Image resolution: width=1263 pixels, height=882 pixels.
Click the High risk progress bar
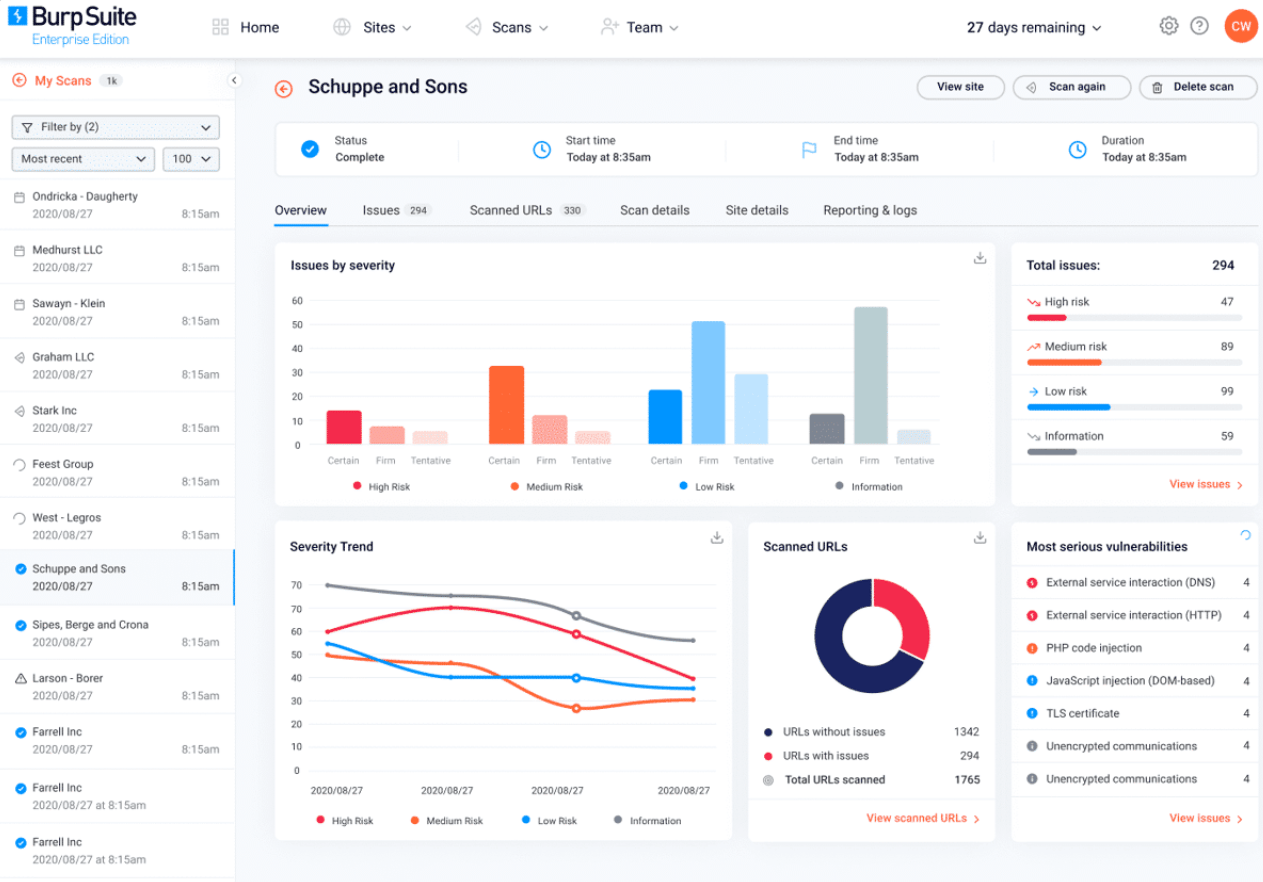click(1134, 318)
